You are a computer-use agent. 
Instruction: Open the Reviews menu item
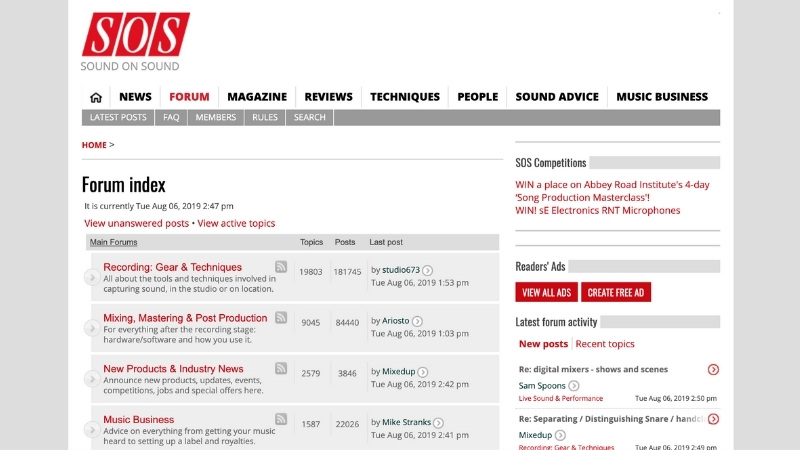coord(328,97)
